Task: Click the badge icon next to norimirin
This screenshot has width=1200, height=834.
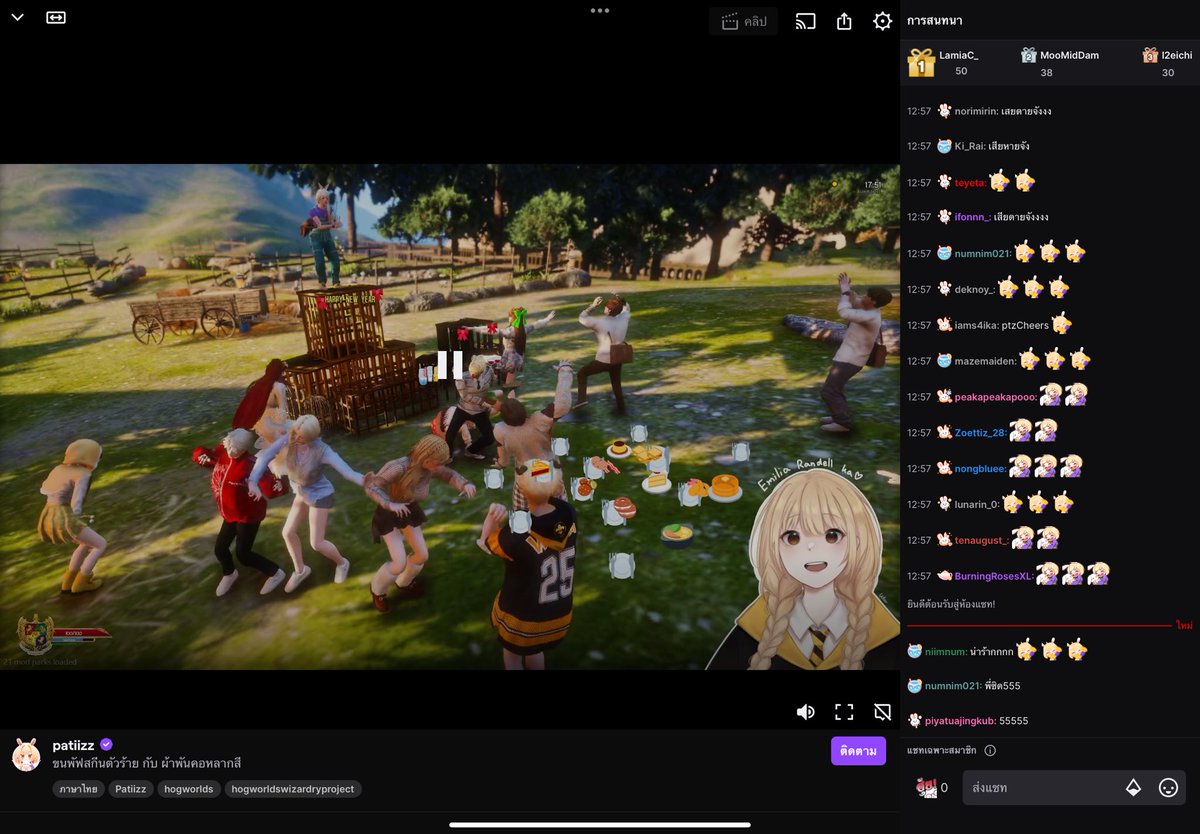Action: (x=944, y=111)
